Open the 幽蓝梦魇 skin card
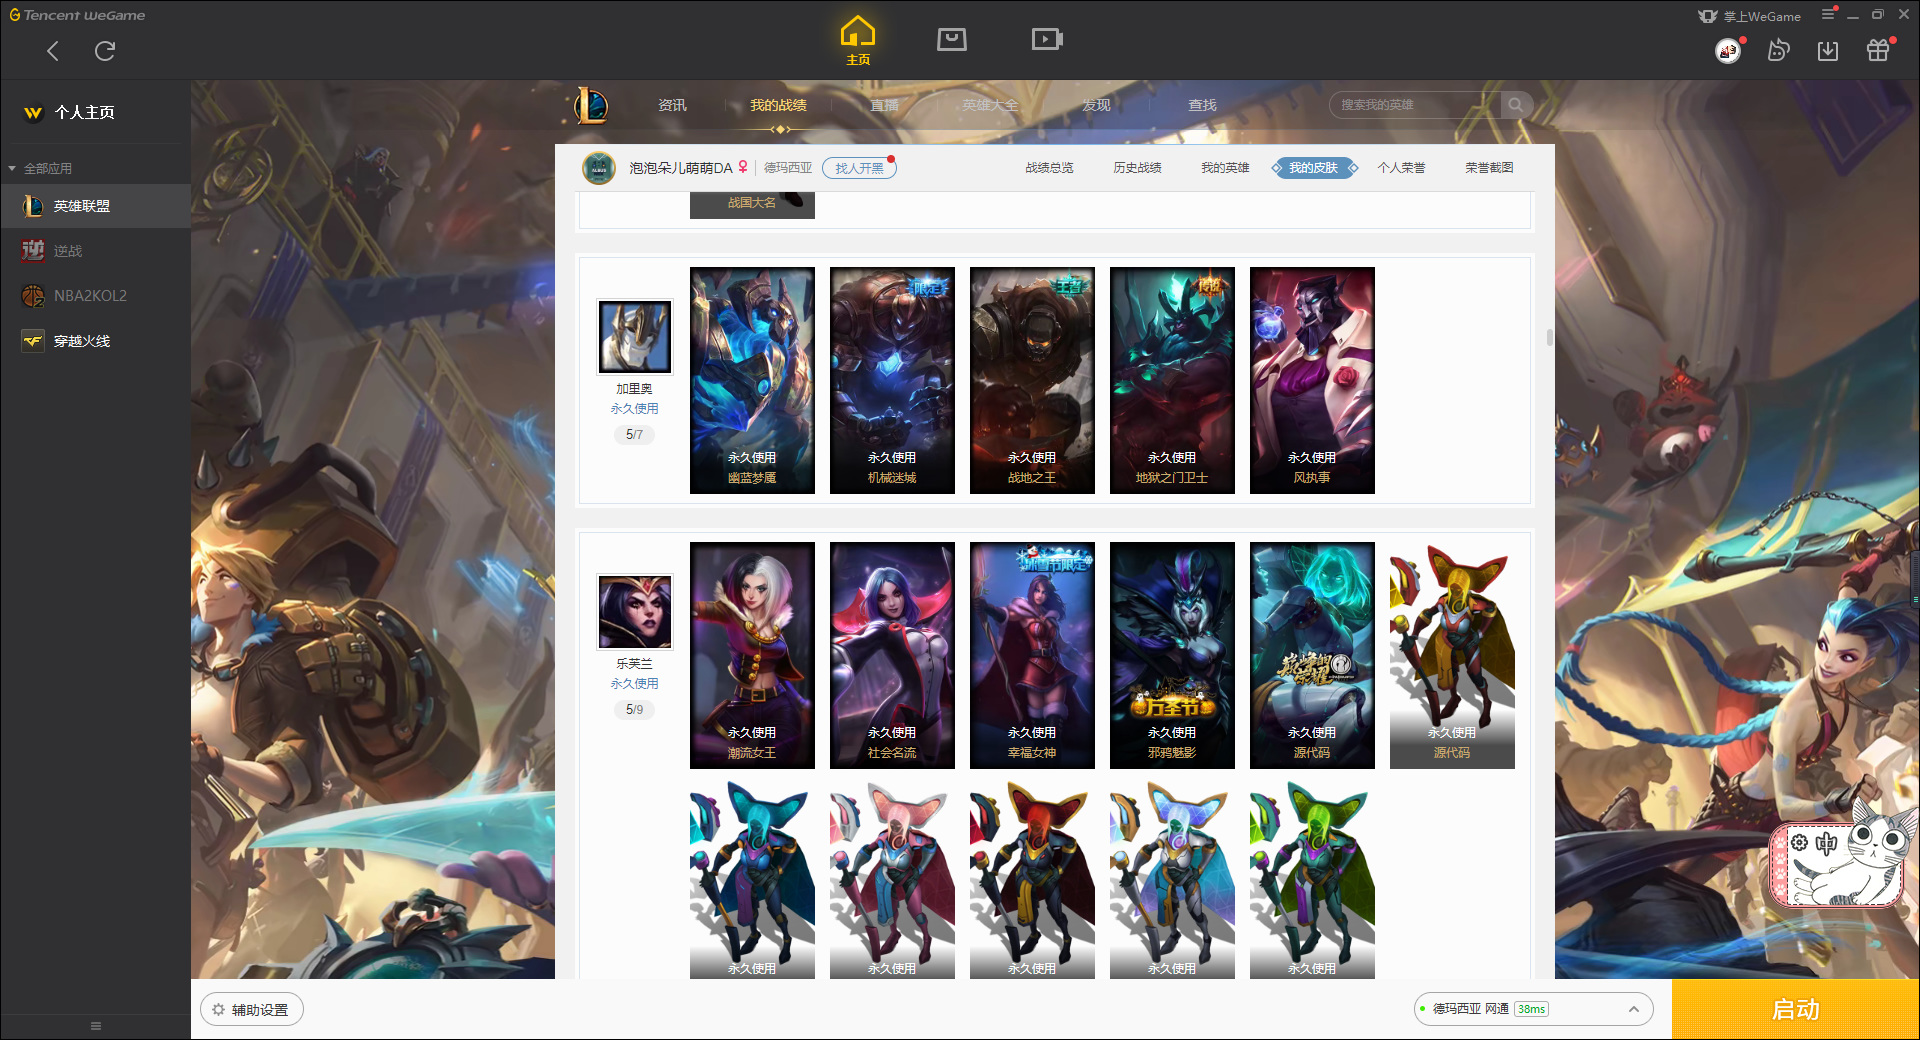This screenshot has width=1920, height=1040. 752,380
